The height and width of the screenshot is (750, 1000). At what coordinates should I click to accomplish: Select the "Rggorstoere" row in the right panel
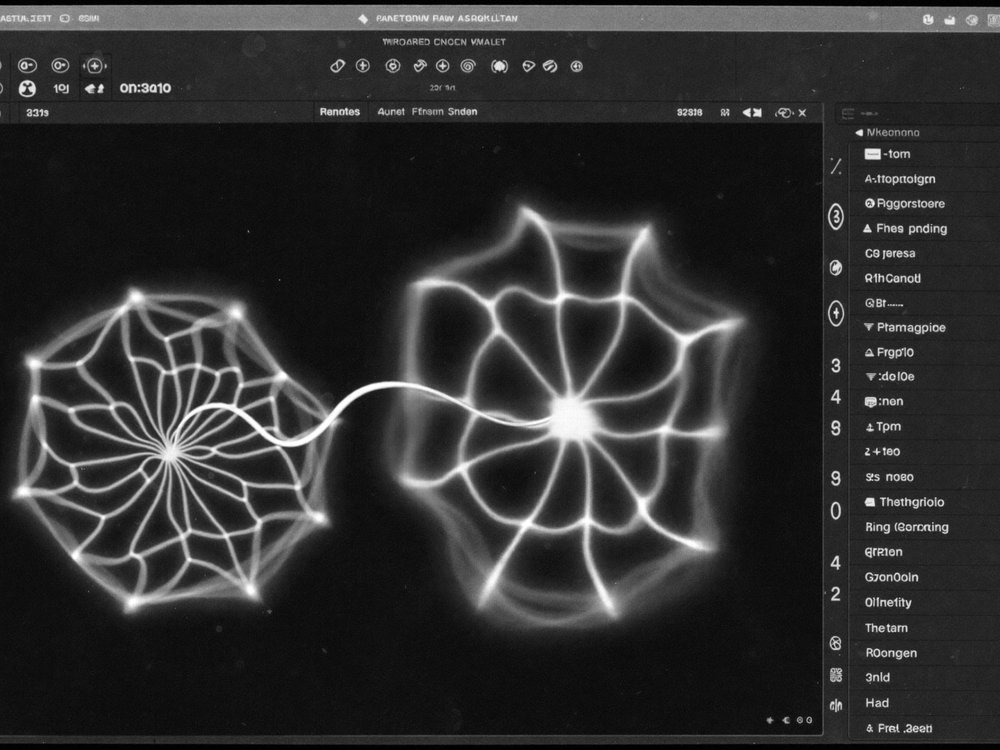tap(925, 203)
